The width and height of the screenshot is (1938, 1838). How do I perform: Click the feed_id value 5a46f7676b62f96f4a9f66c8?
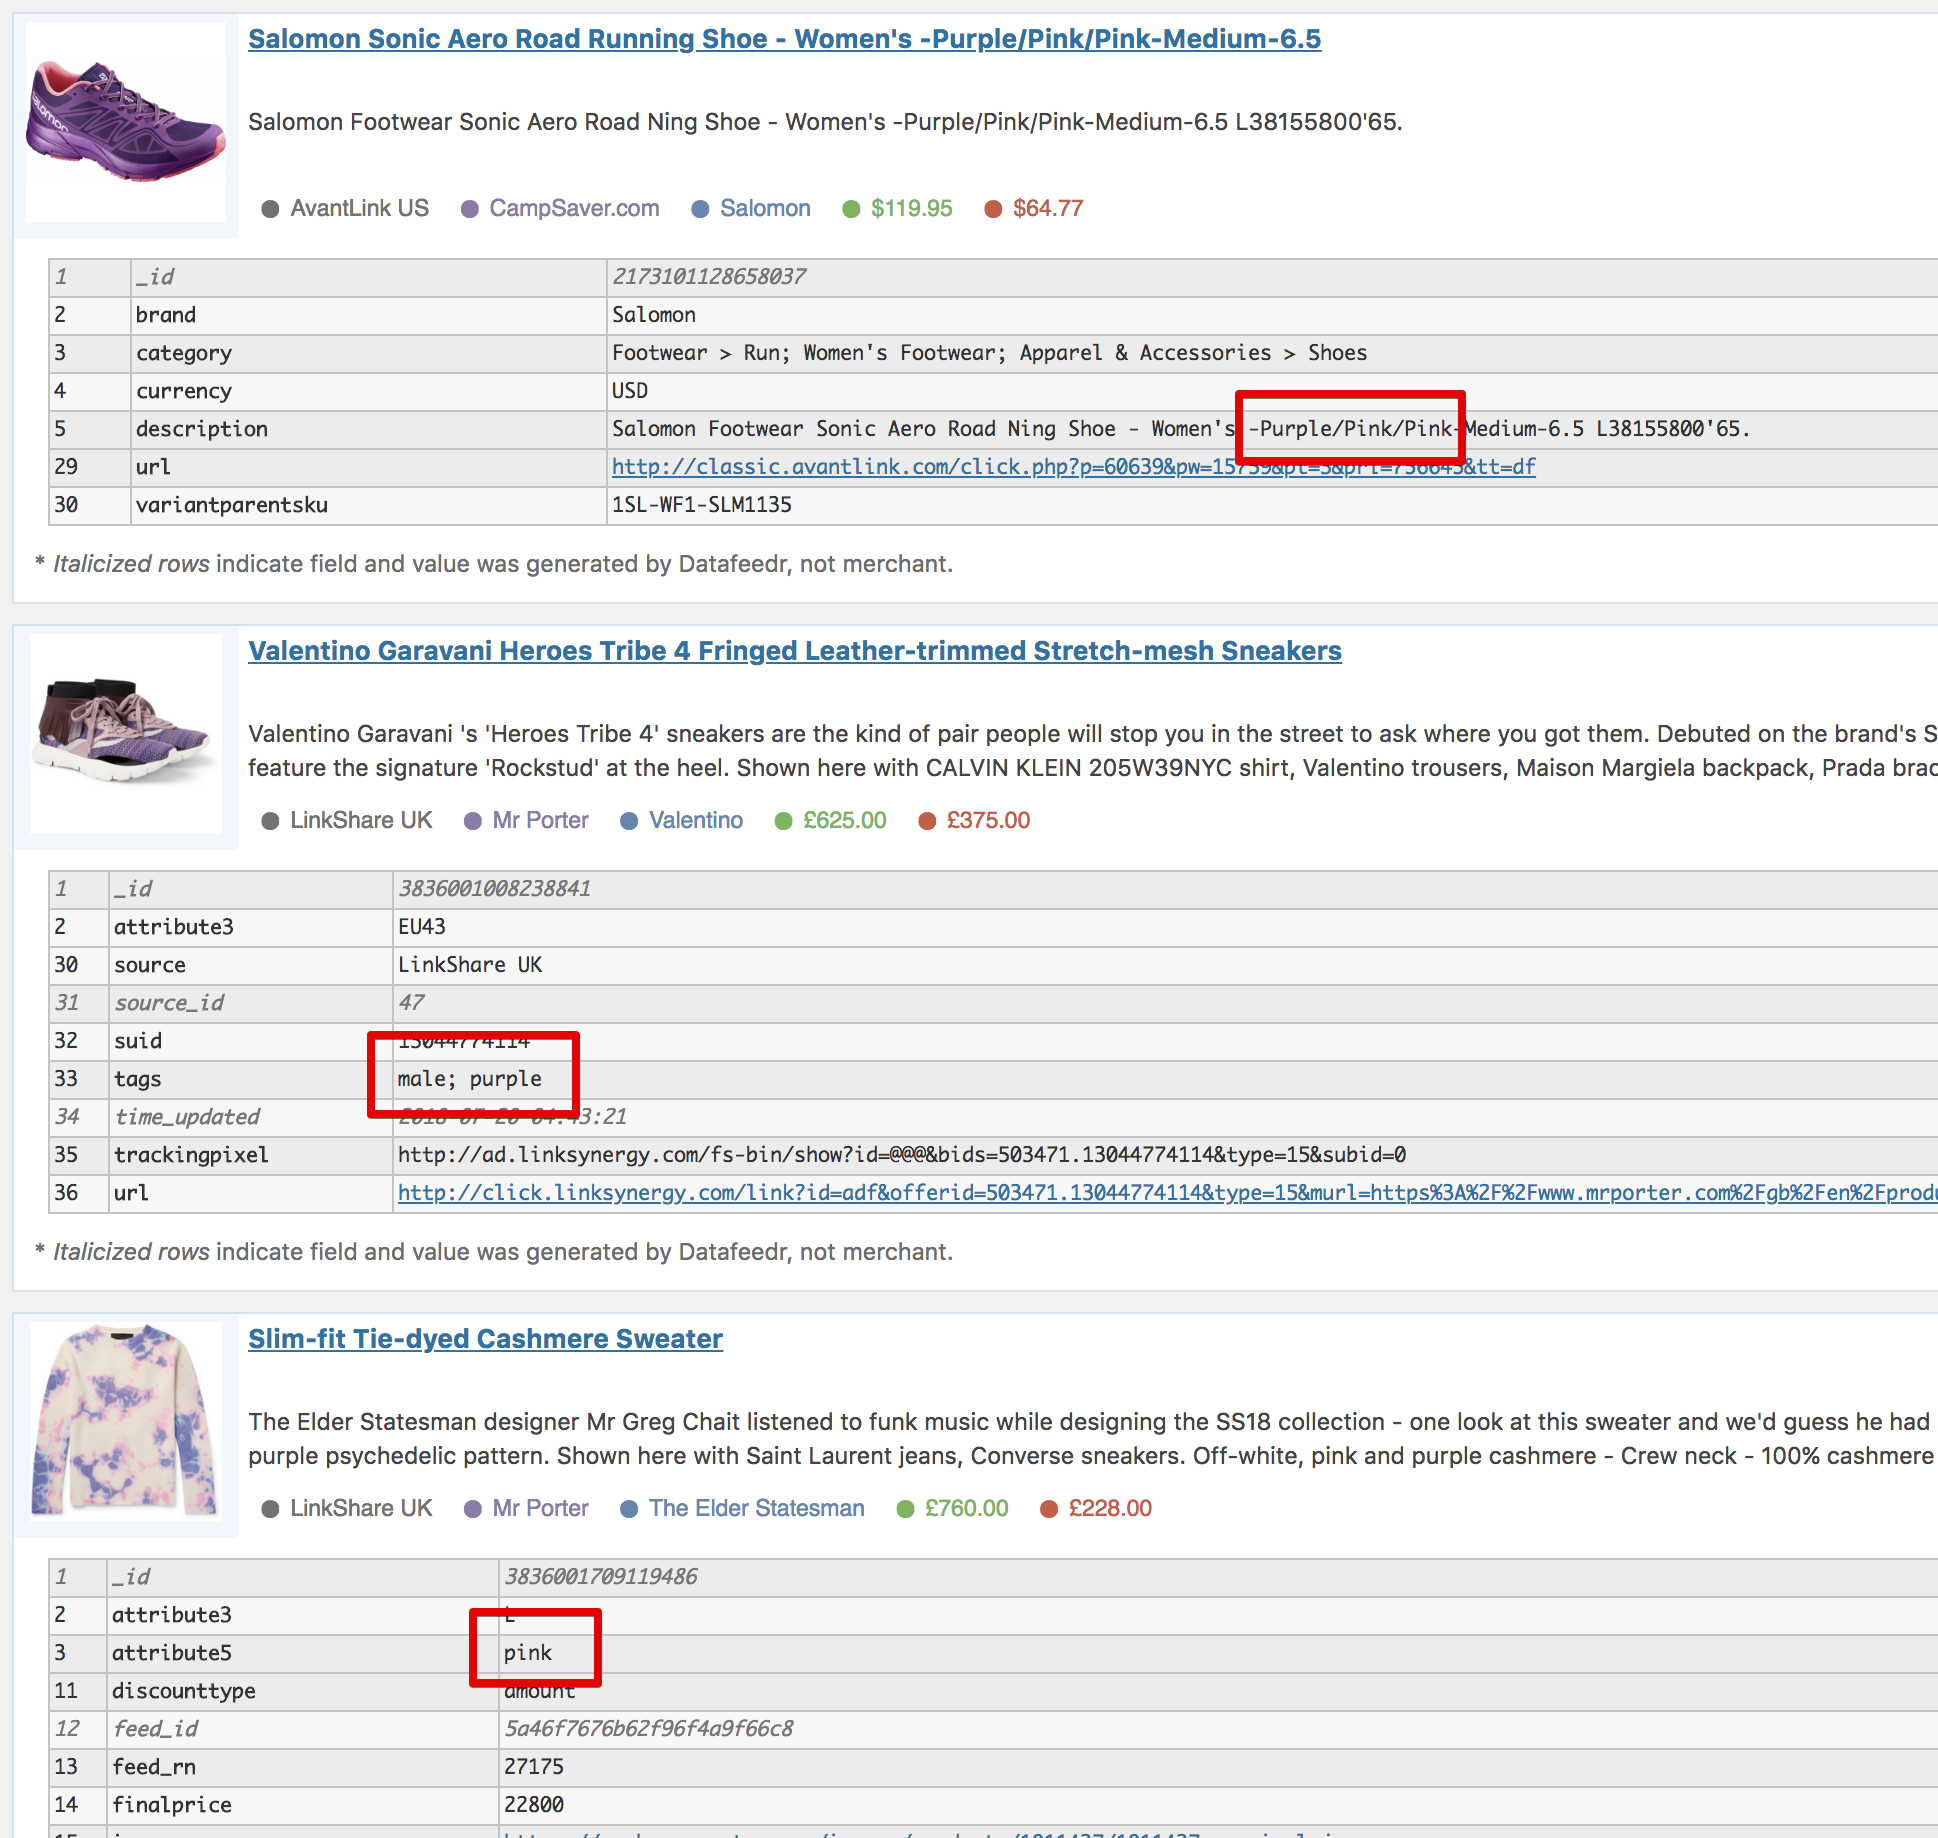point(649,1729)
